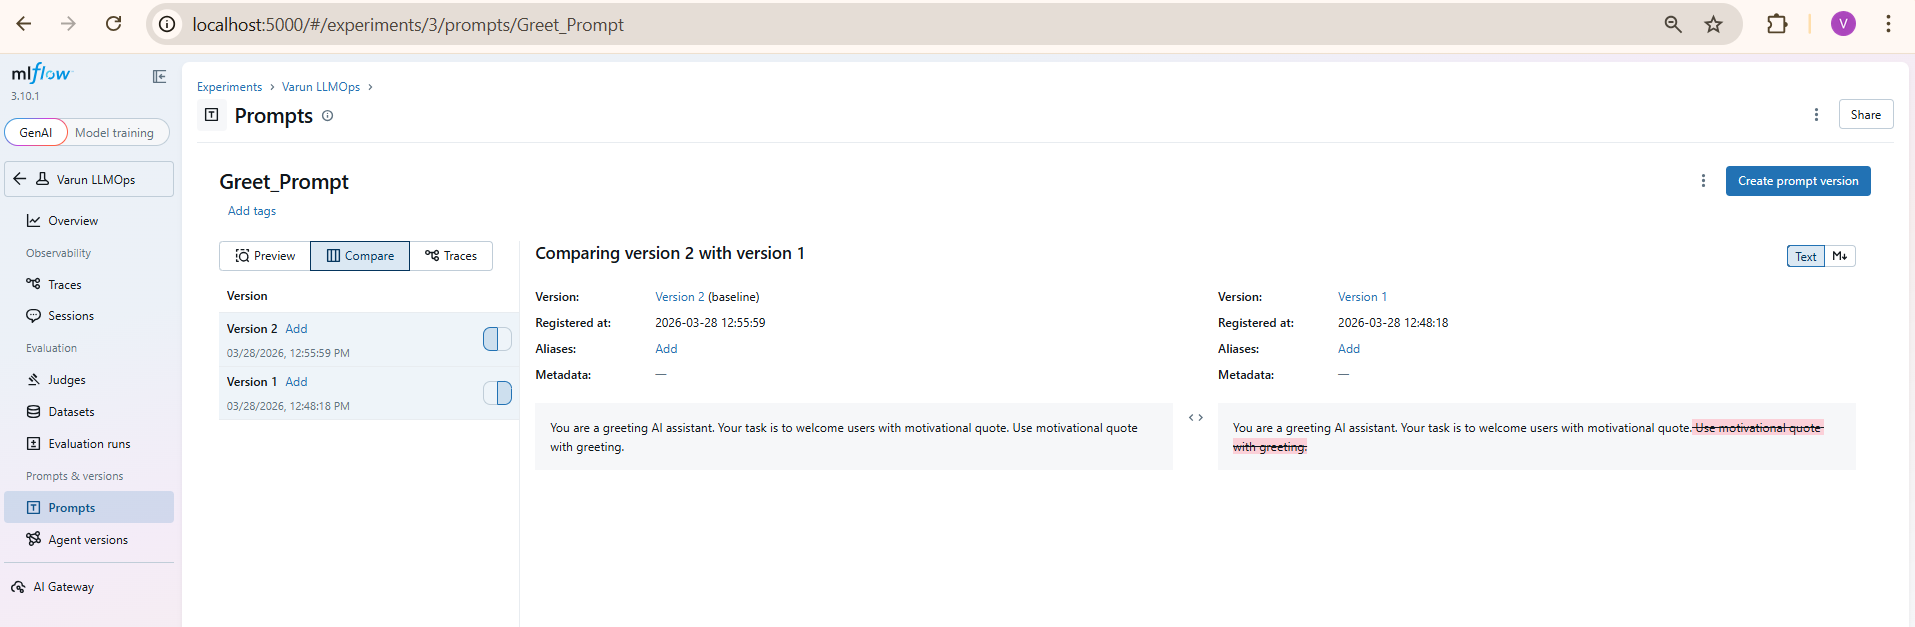Click timestamp 2026-03-28 12:55:59

tap(710, 323)
